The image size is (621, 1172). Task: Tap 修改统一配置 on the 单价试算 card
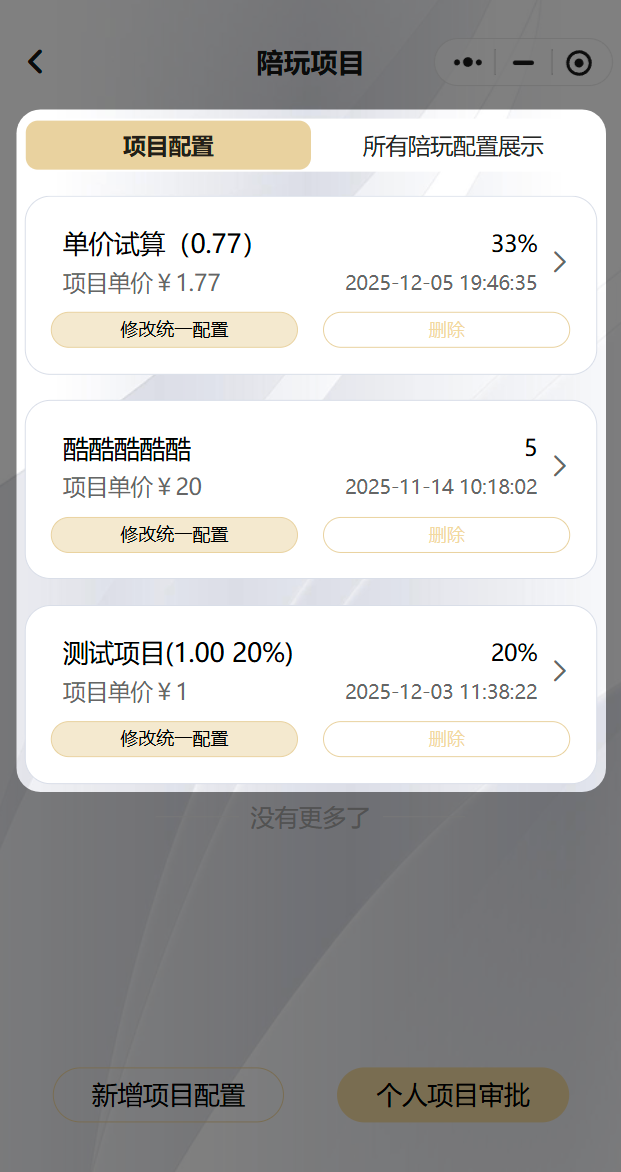pos(174,329)
